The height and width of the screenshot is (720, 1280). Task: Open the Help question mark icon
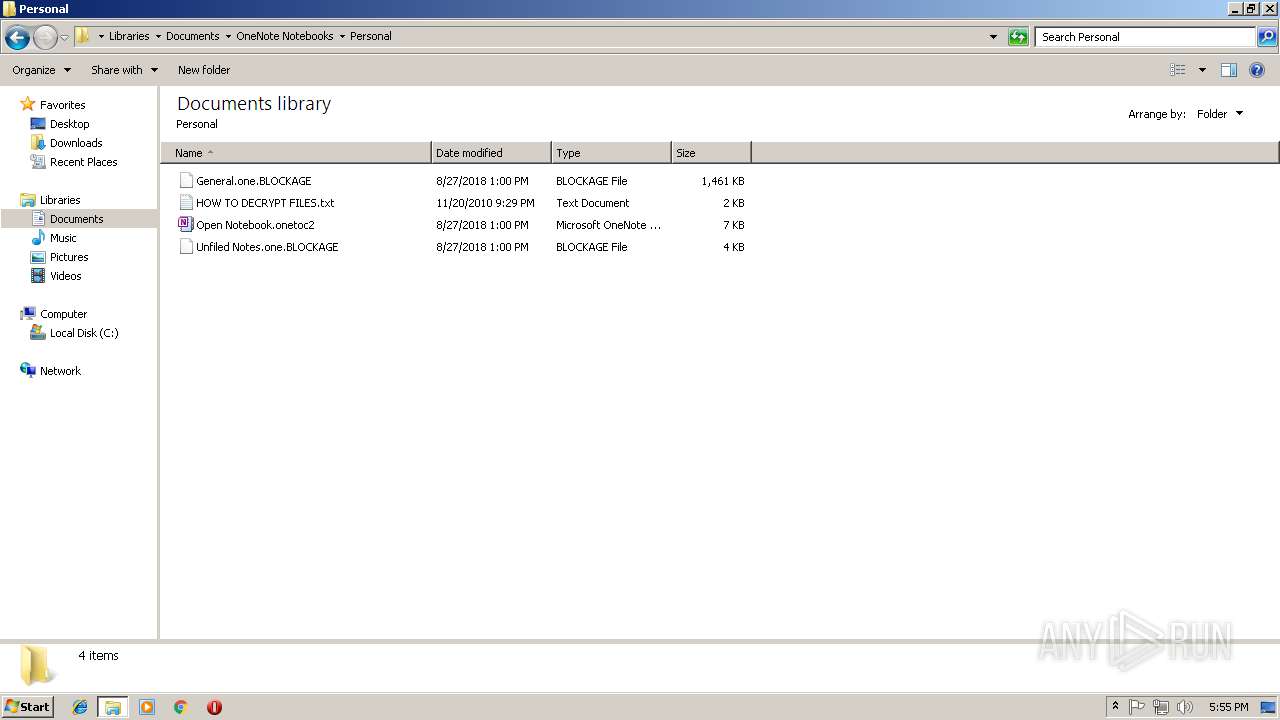pyautogui.click(x=1257, y=70)
